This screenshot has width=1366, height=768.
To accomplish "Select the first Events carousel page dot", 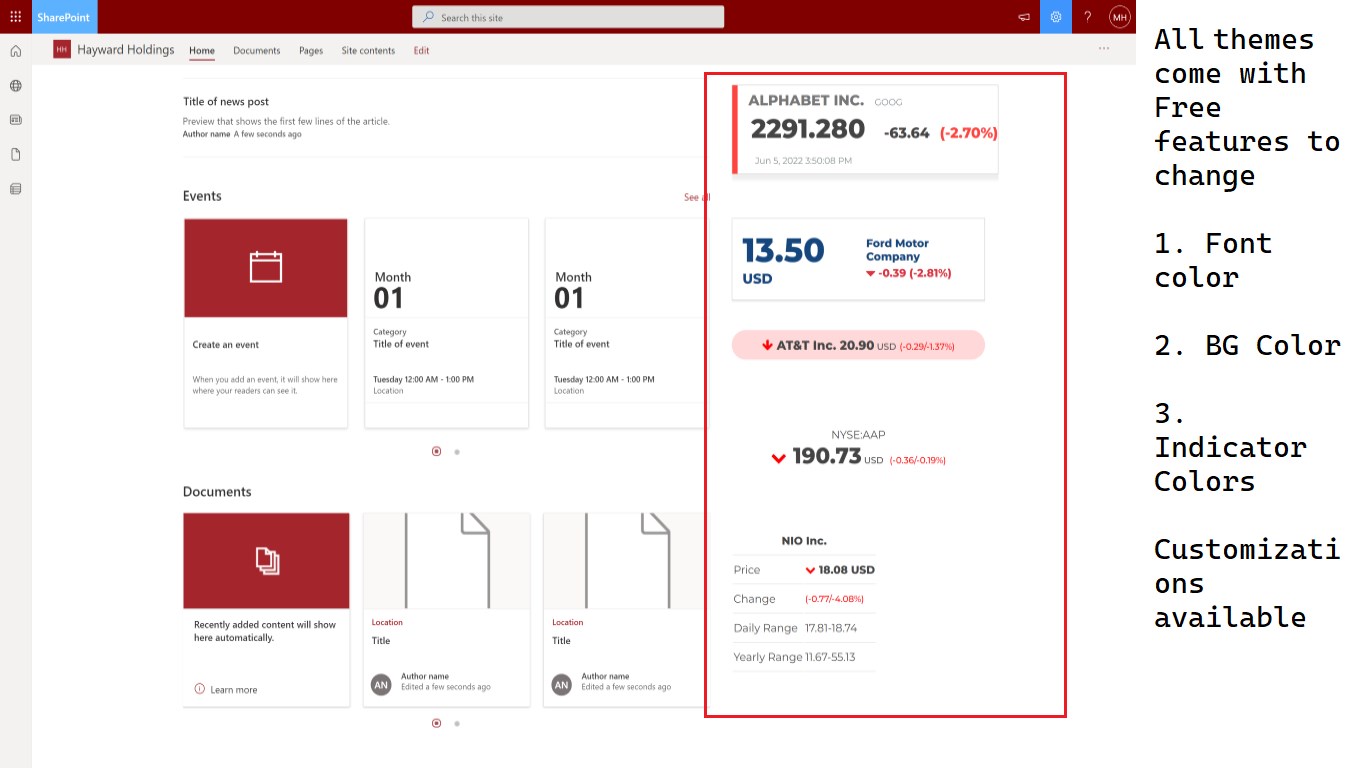I will point(436,451).
